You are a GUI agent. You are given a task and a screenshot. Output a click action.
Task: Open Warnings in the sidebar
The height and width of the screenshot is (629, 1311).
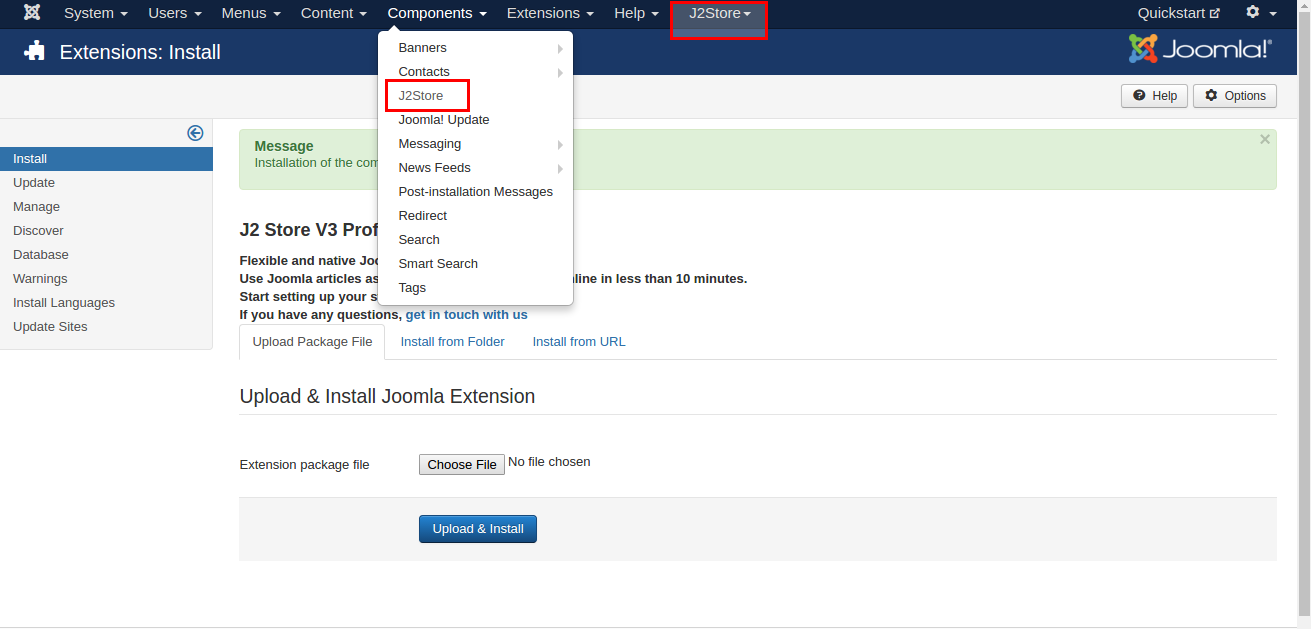106,279
